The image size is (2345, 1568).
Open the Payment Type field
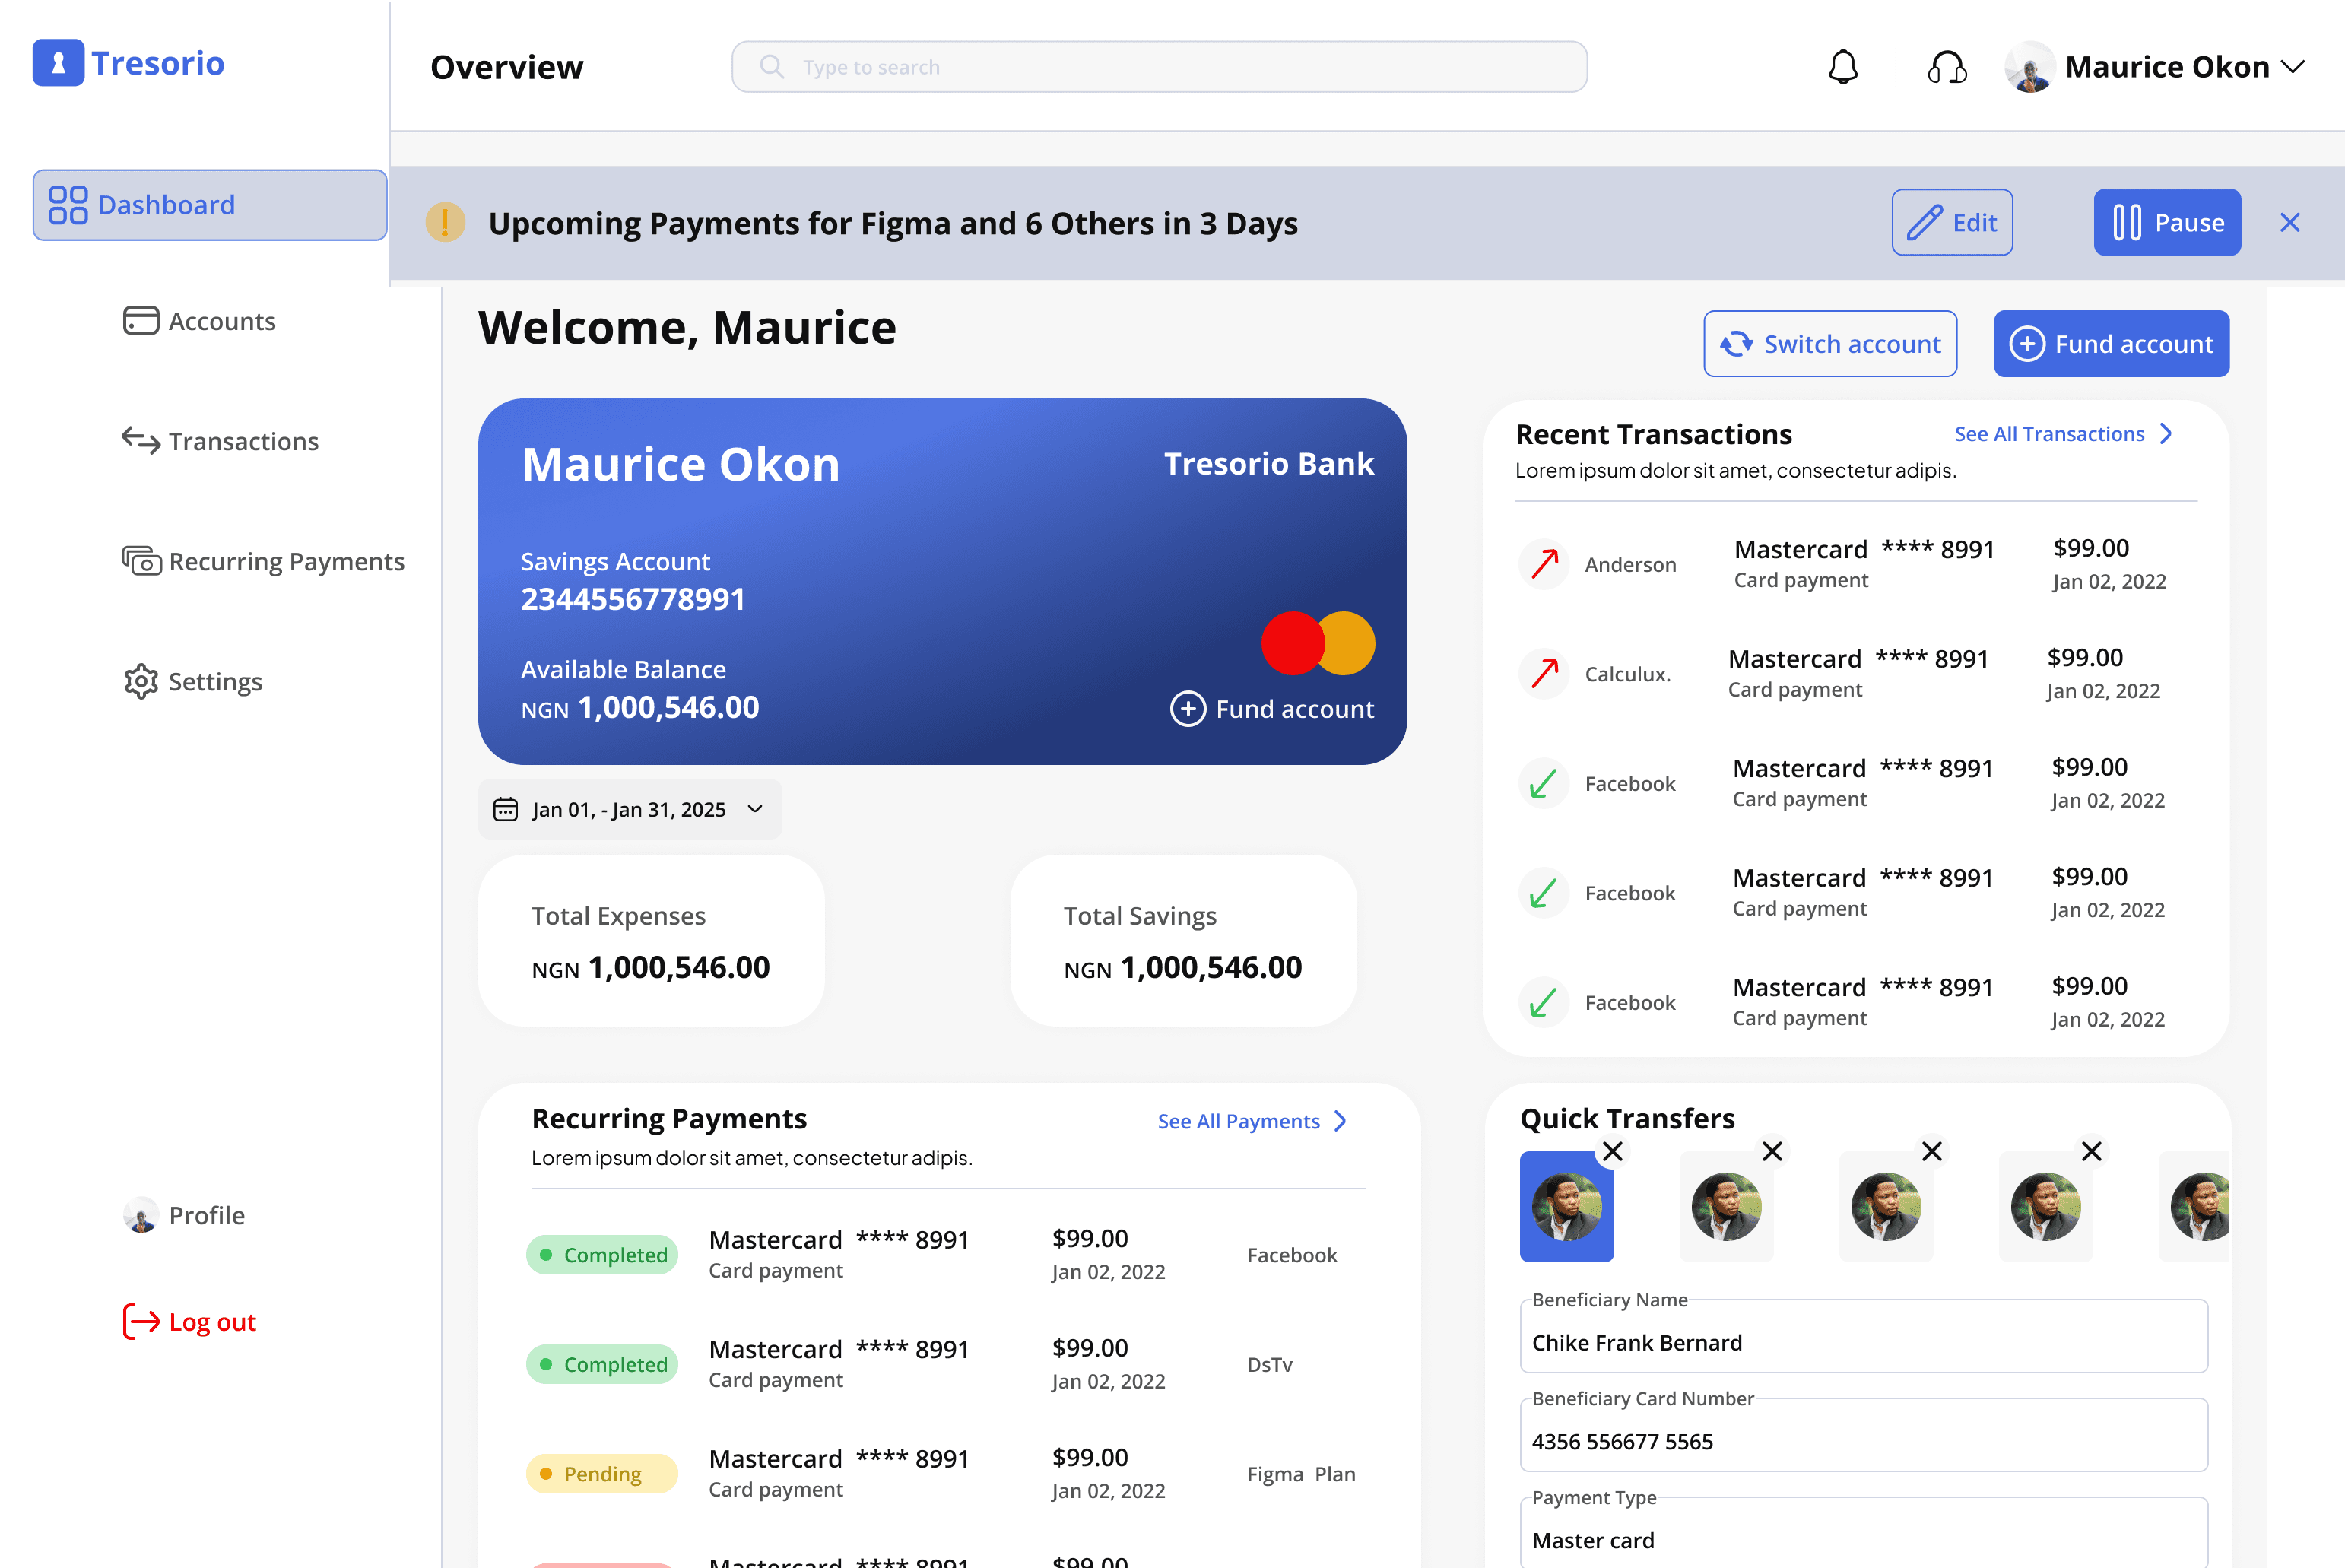[x=1863, y=1539]
